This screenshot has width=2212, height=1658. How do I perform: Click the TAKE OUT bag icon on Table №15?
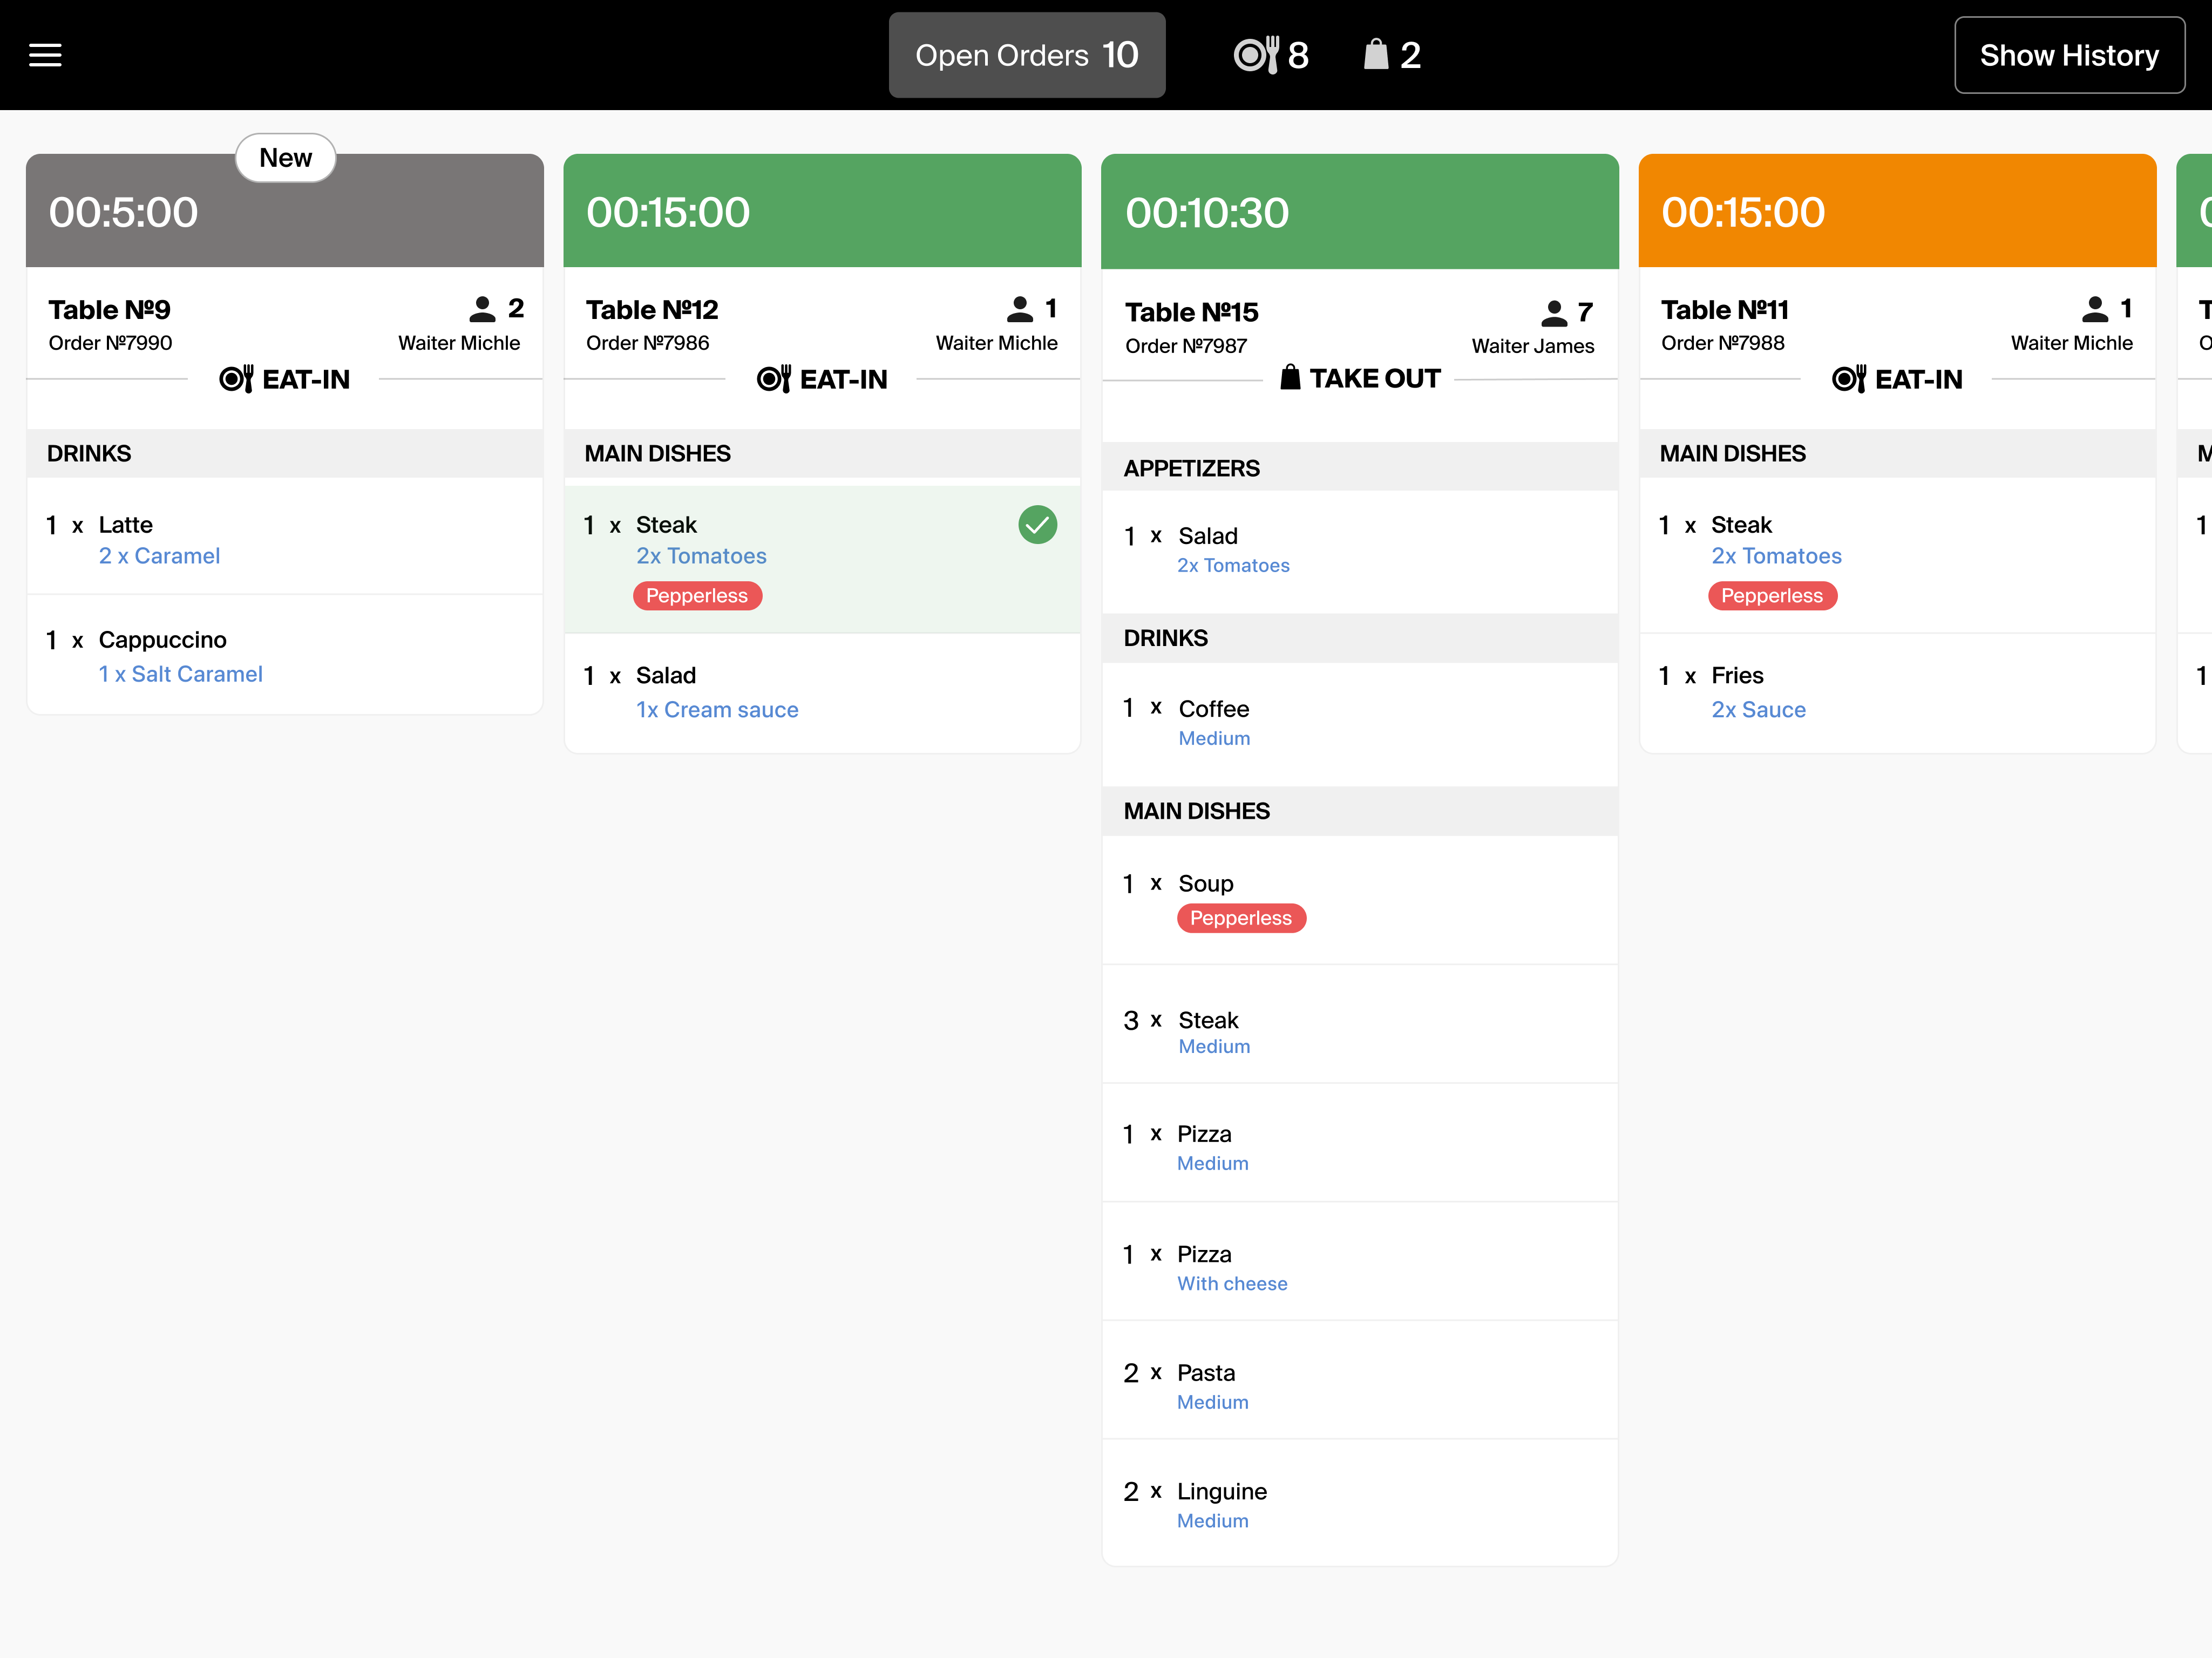(x=1290, y=377)
